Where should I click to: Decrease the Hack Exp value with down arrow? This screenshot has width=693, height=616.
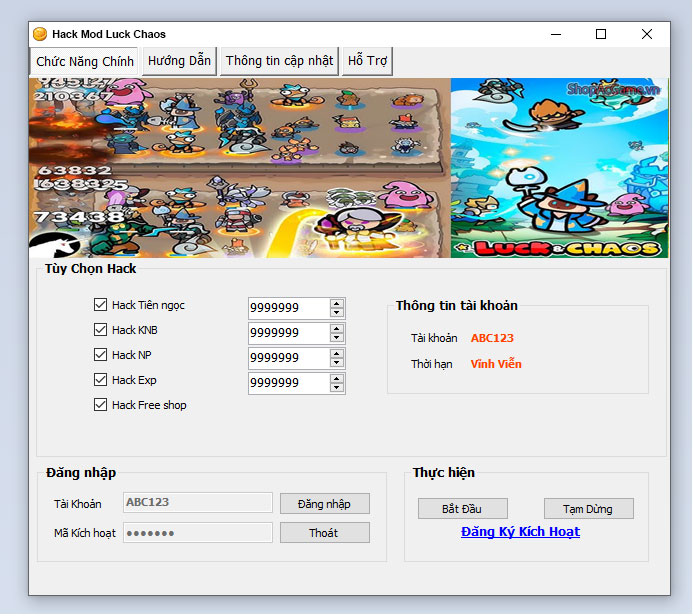click(337, 388)
